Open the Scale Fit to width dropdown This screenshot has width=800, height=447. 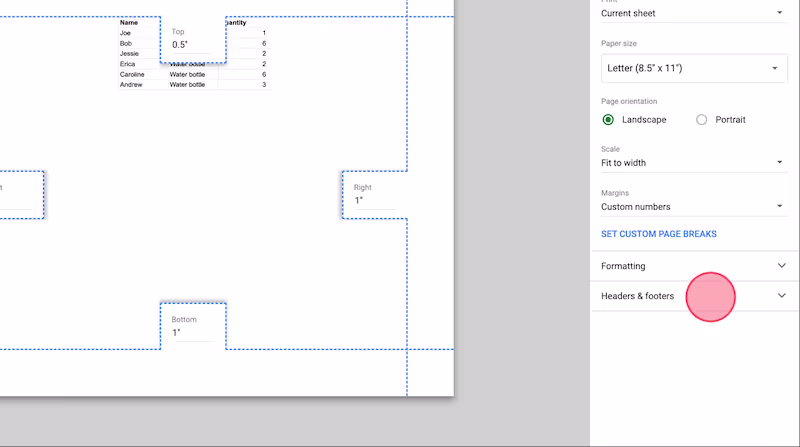tap(692, 163)
